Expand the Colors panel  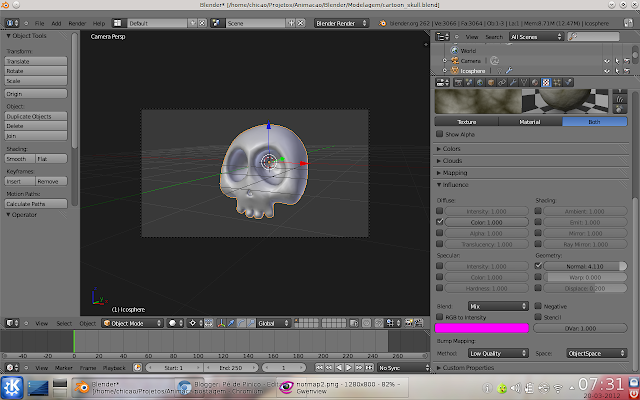click(x=449, y=149)
